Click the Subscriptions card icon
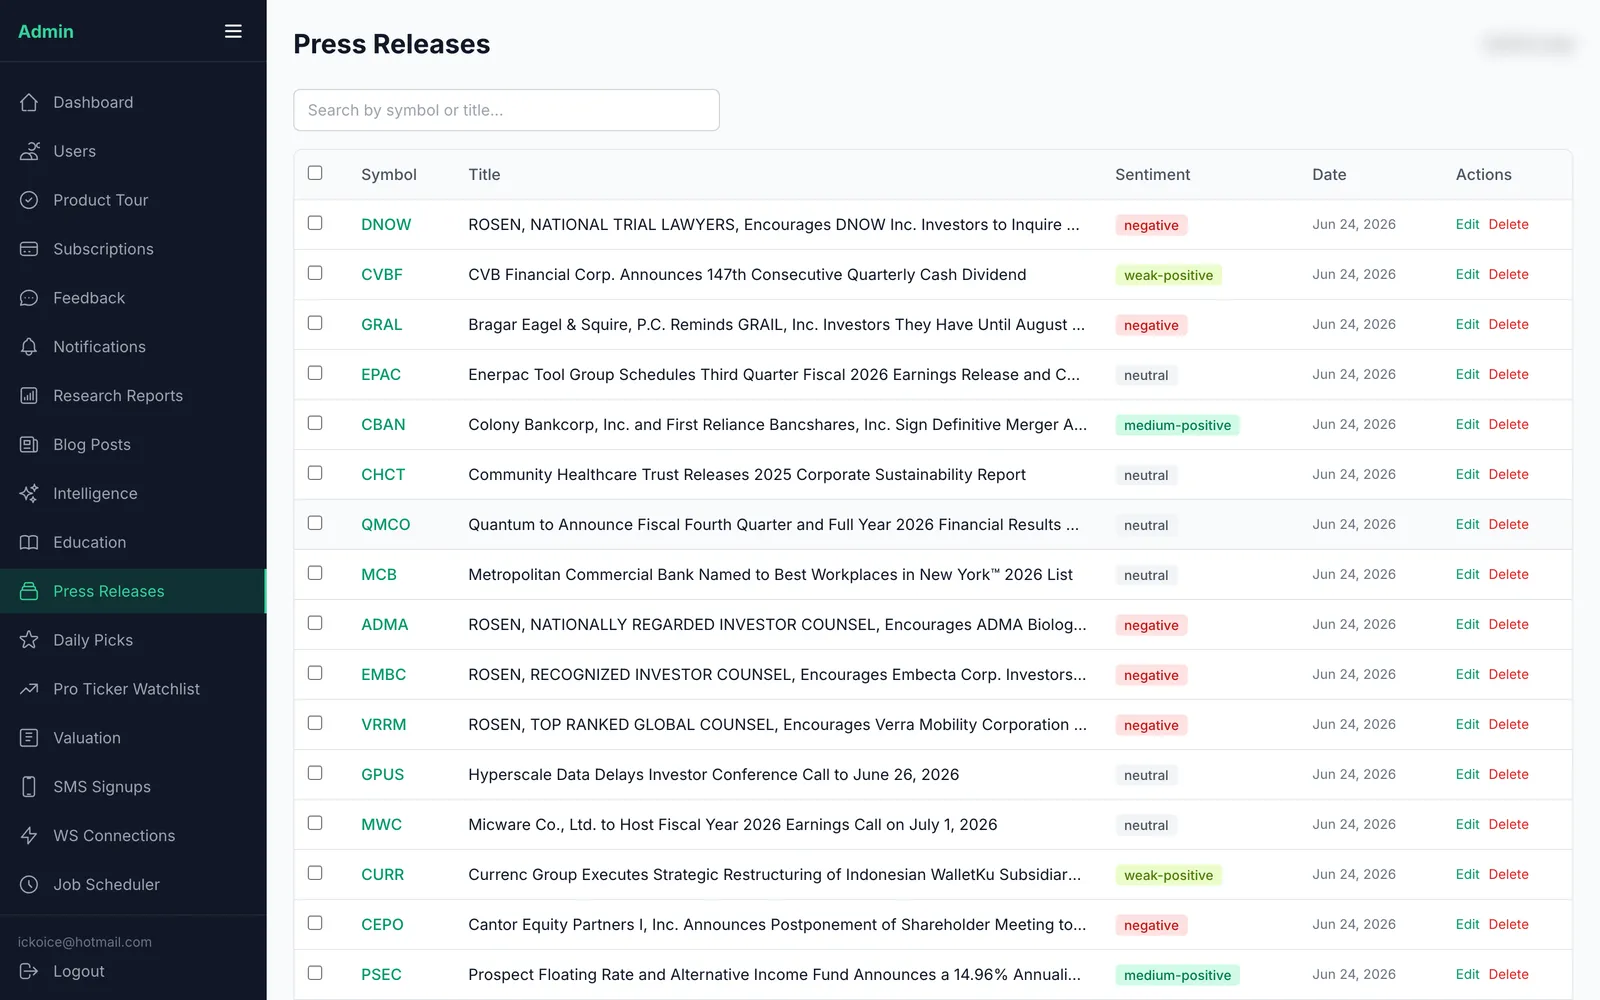Viewport: 1600px width, 1000px height. pos(29,249)
